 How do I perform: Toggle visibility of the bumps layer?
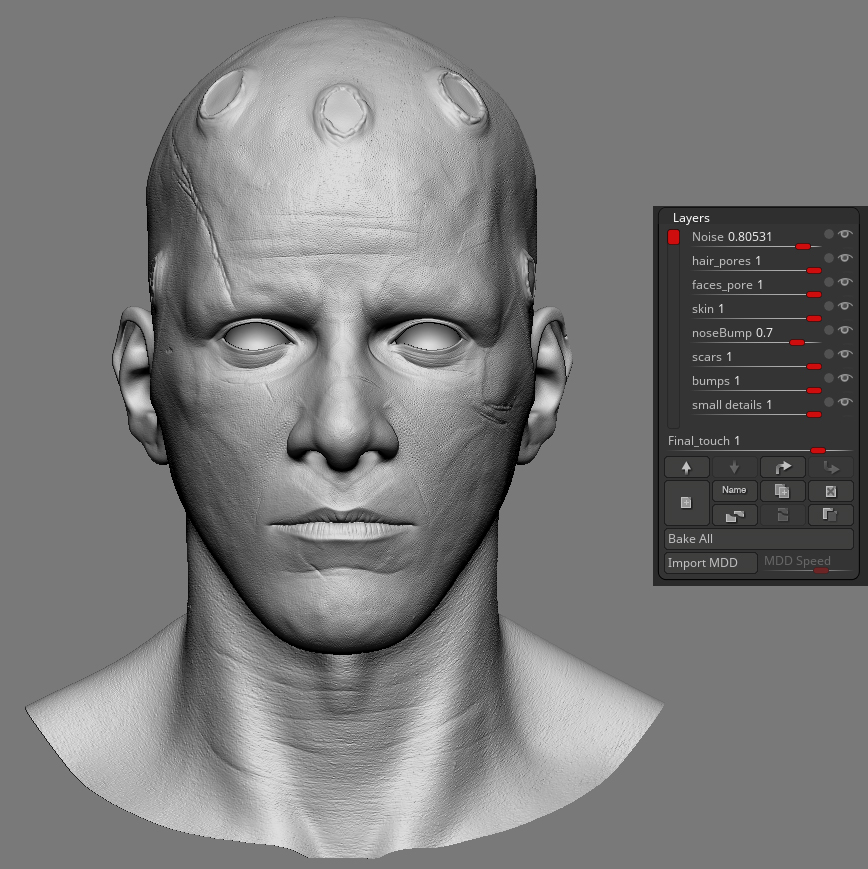pos(845,378)
